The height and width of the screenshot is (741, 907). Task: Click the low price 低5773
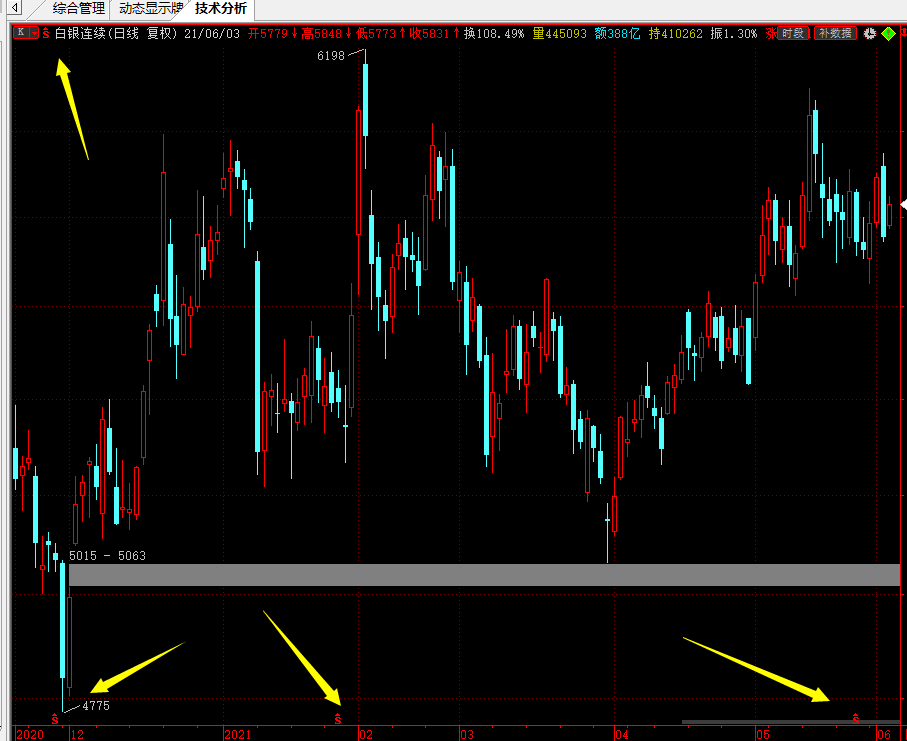pos(376,34)
